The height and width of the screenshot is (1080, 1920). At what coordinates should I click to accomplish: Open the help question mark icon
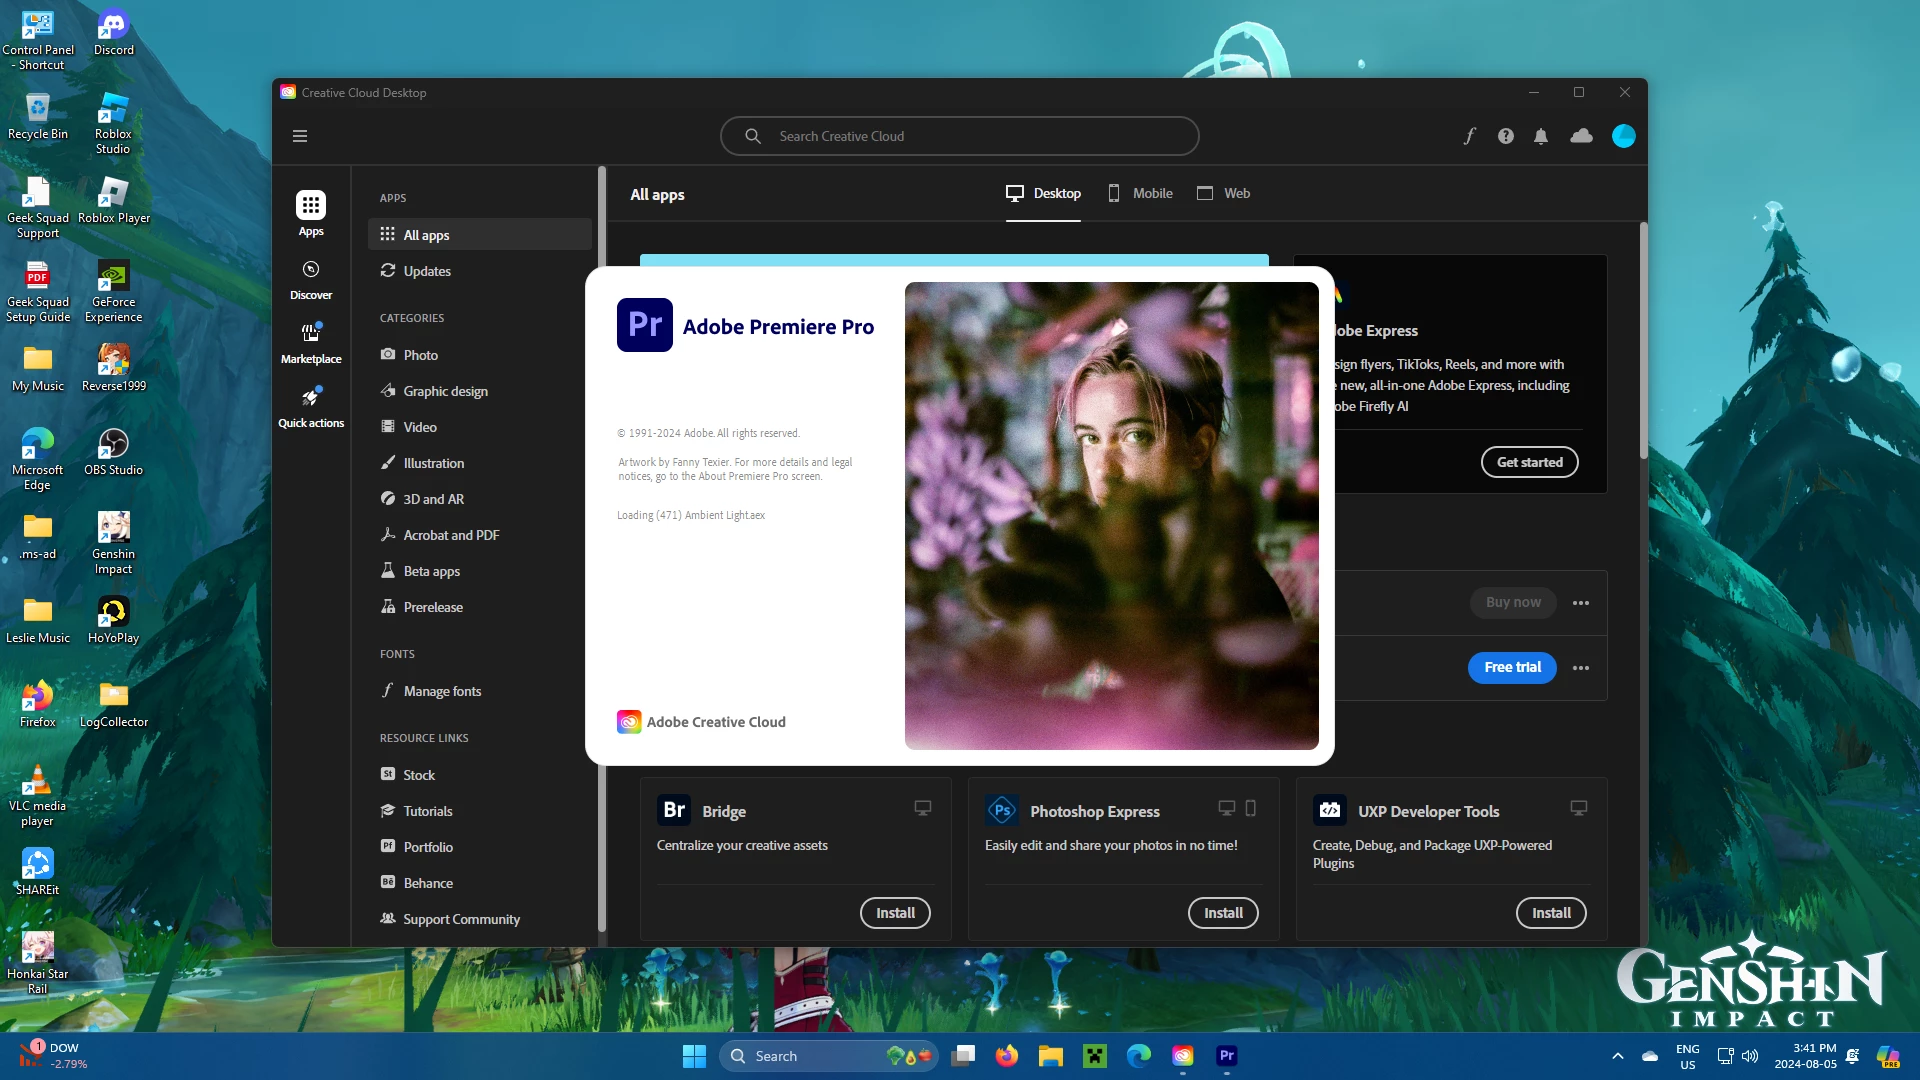click(x=1505, y=136)
